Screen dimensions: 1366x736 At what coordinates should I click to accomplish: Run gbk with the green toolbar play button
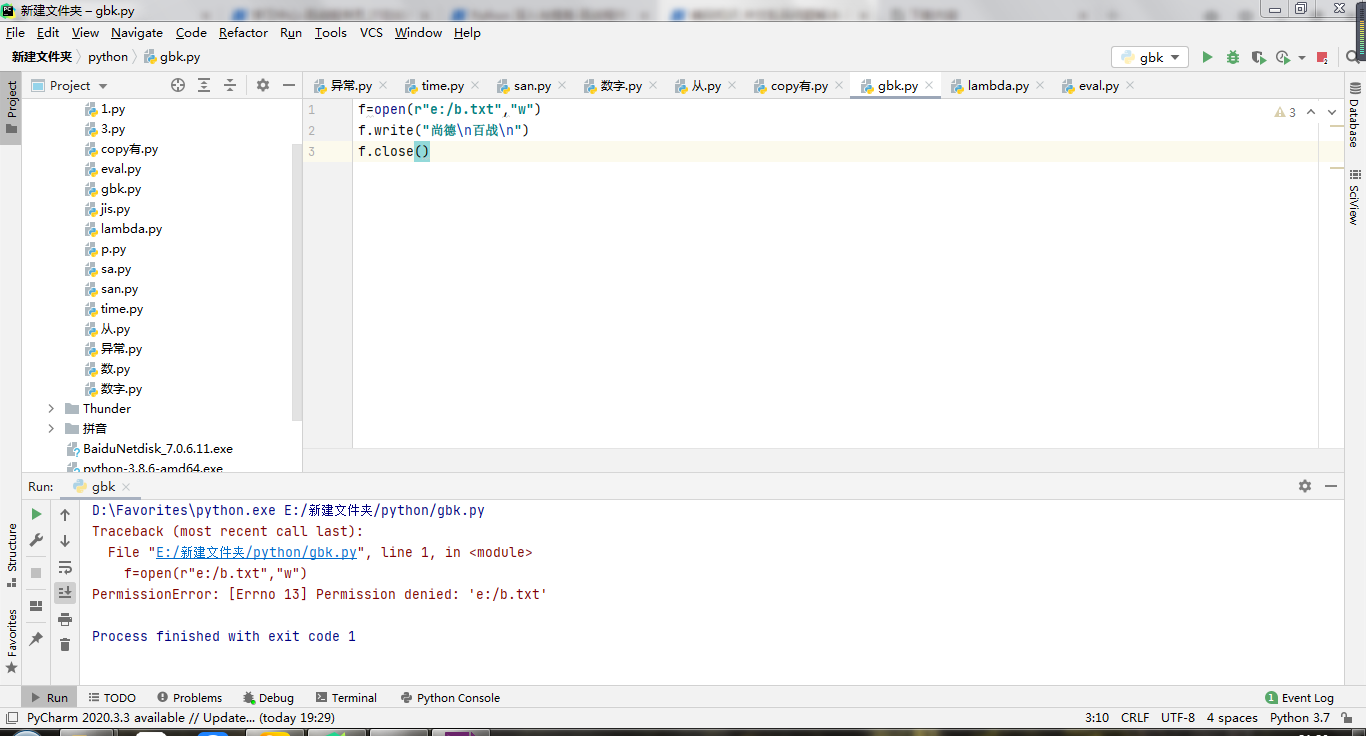[1207, 58]
